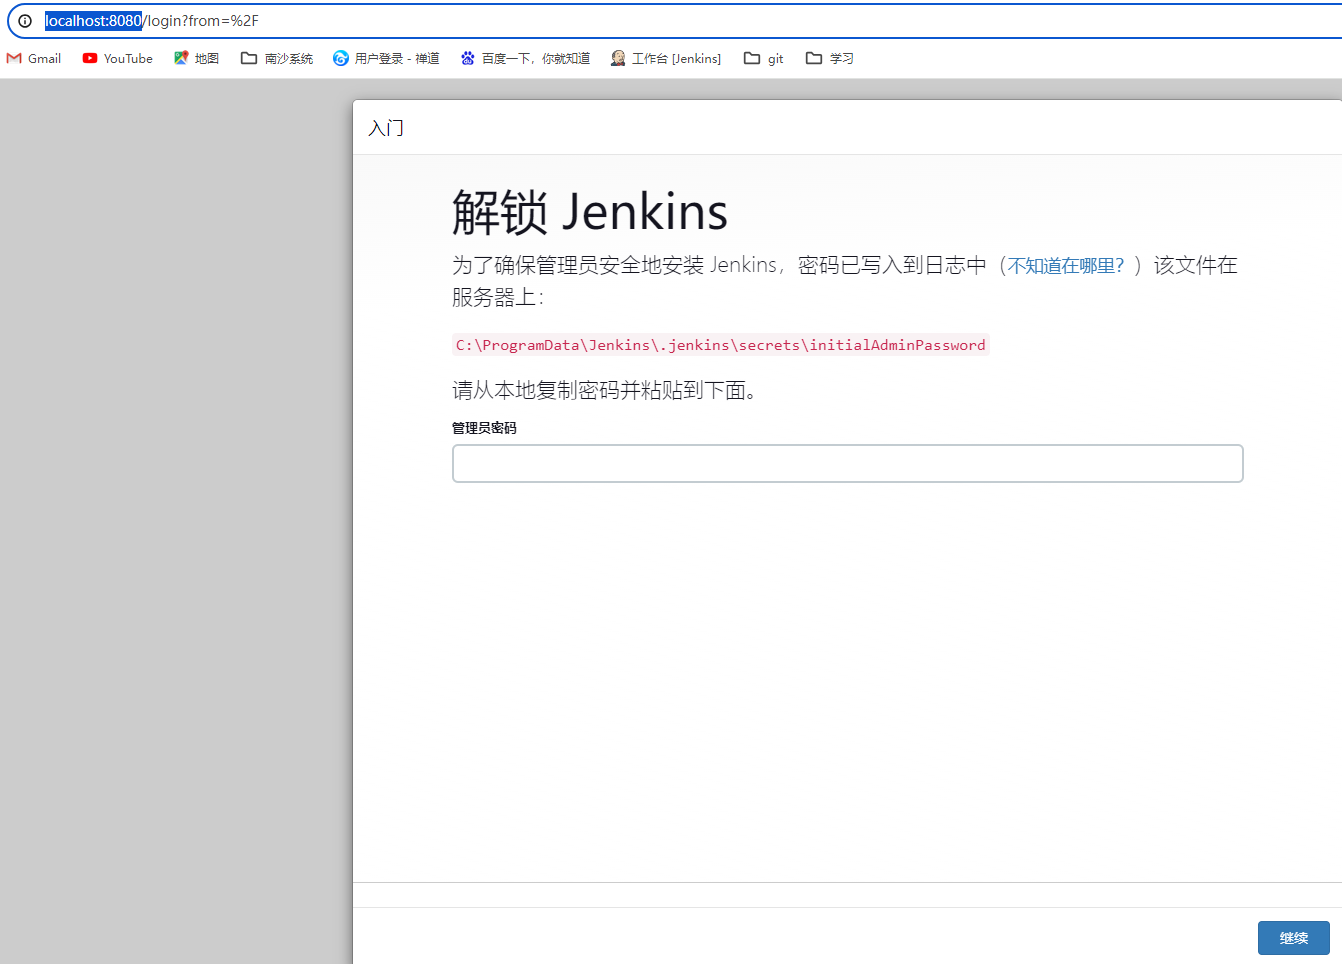
Task: Open the 用户登录 - 禅道 bookmark
Action: tap(386, 59)
